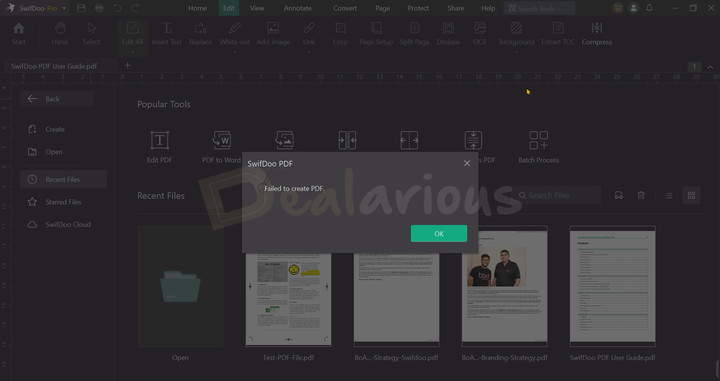Click the Add Image tool
The width and height of the screenshot is (720, 381).
(x=273, y=34)
